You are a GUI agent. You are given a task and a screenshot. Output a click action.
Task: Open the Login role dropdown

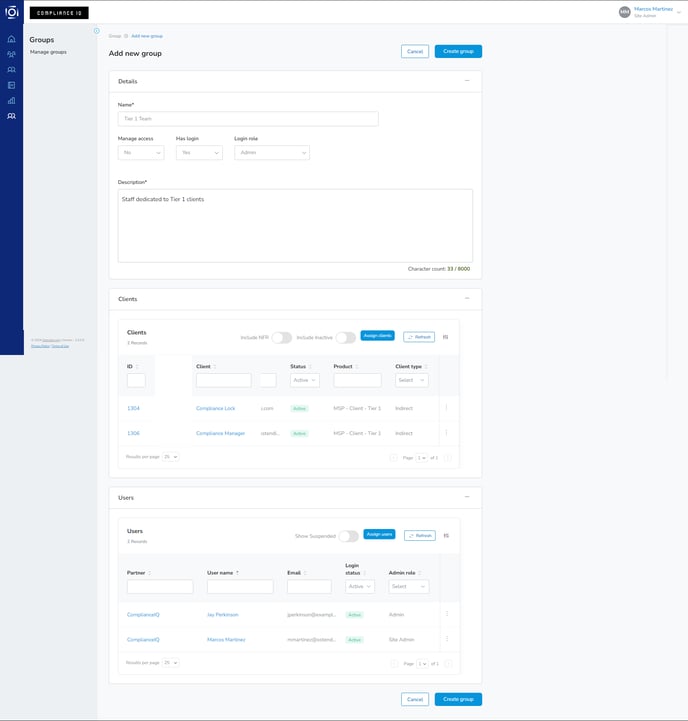pos(272,153)
